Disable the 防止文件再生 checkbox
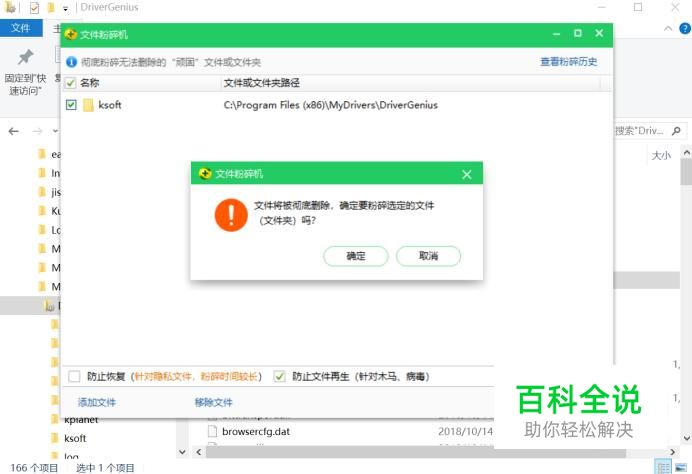The width and height of the screenshot is (692, 474). [279, 376]
